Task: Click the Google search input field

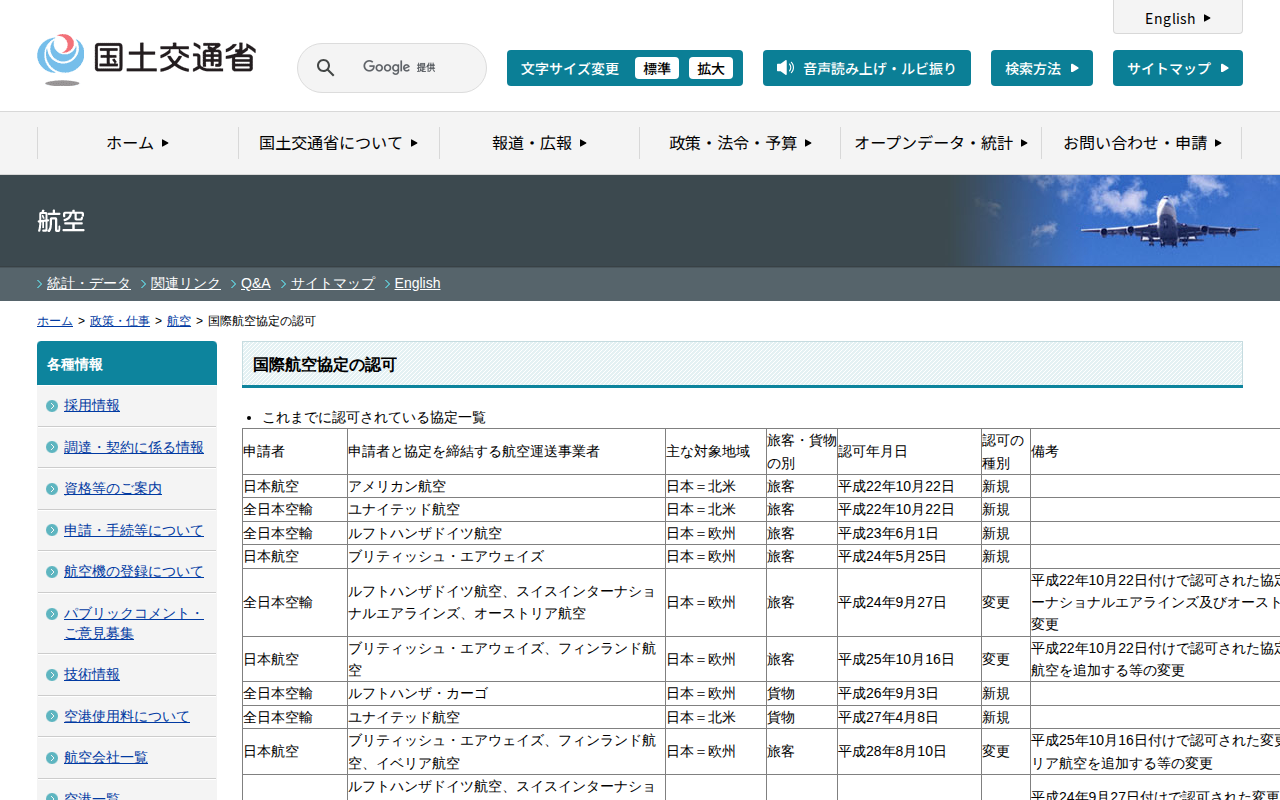Action: point(410,68)
